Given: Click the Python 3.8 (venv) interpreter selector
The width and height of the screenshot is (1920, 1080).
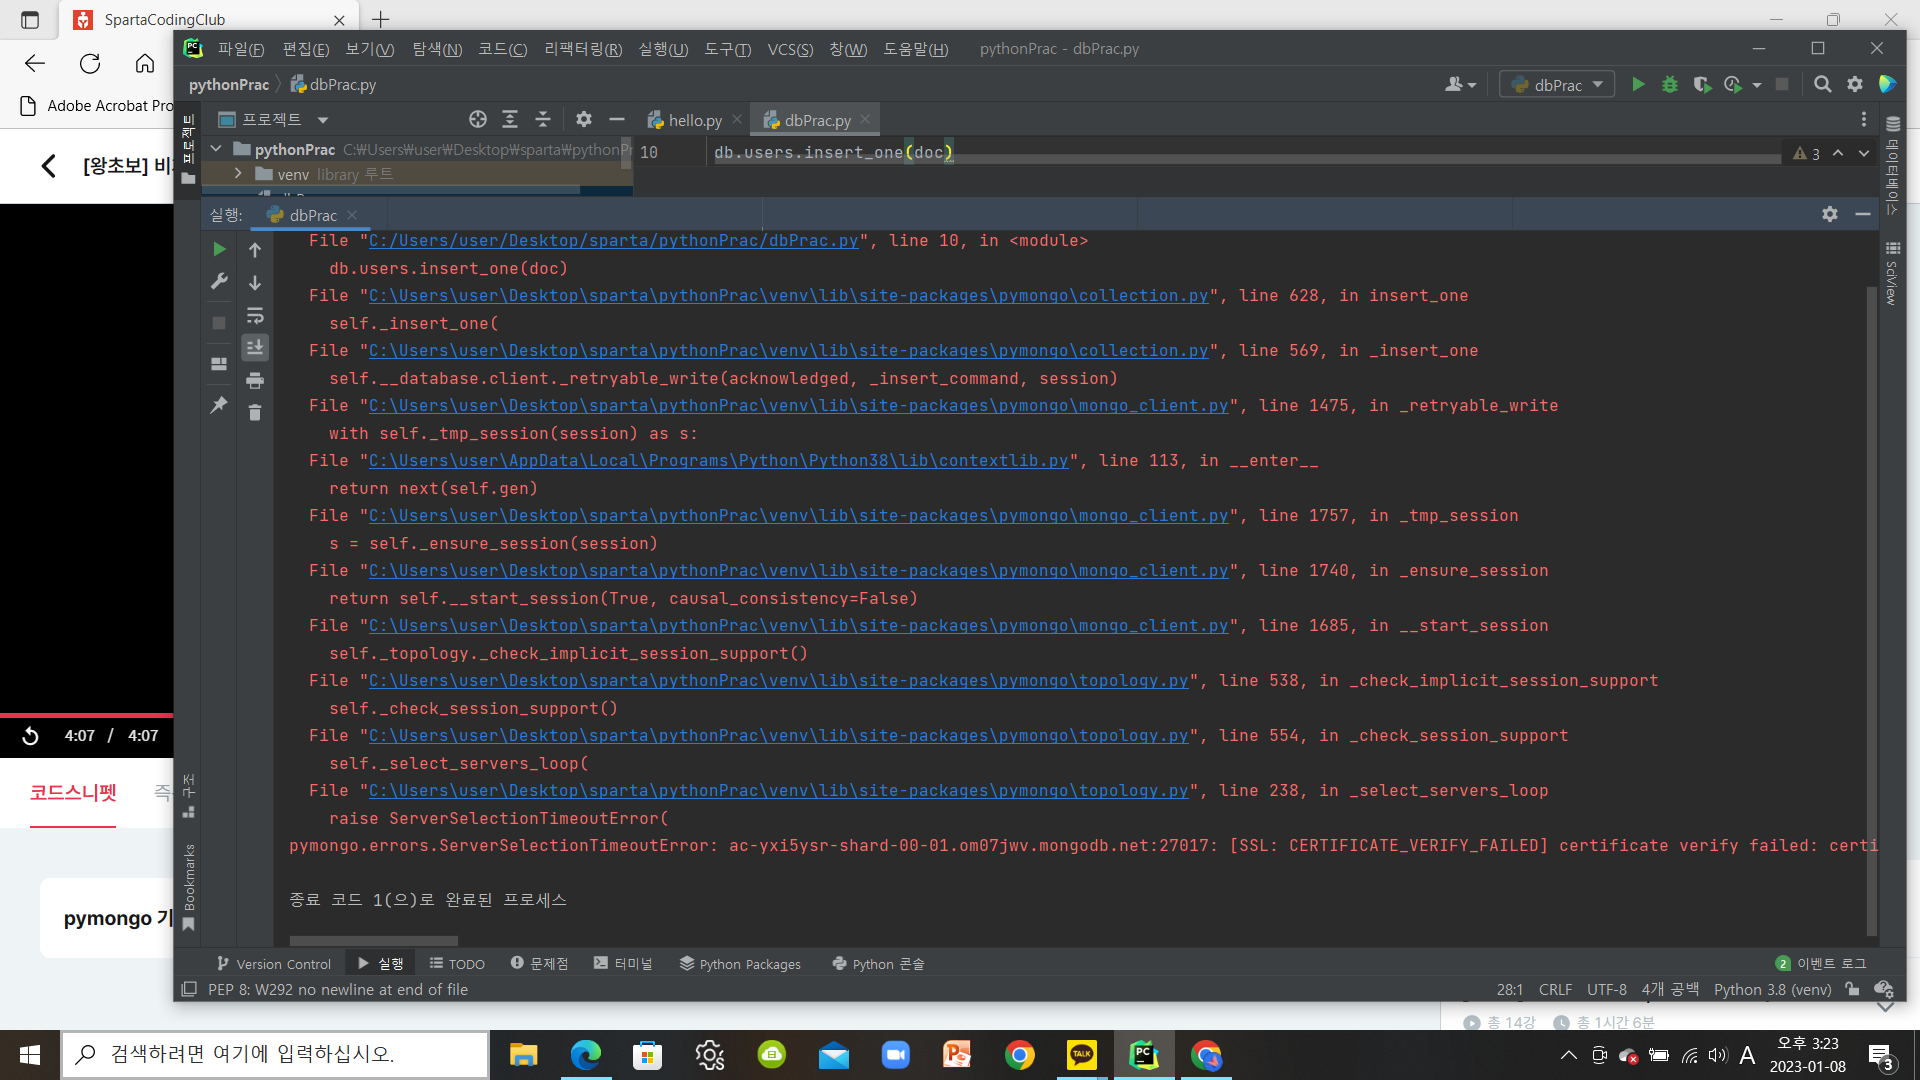Looking at the screenshot, I should (1772, 990).
